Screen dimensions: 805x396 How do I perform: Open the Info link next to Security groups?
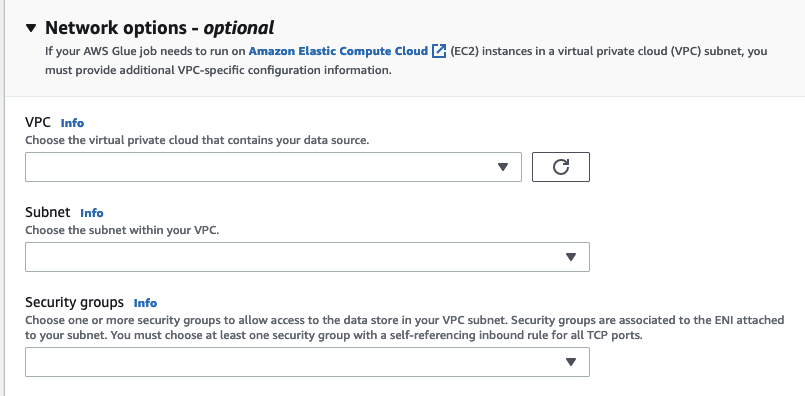pyautogui.click(x=145, y=303)
